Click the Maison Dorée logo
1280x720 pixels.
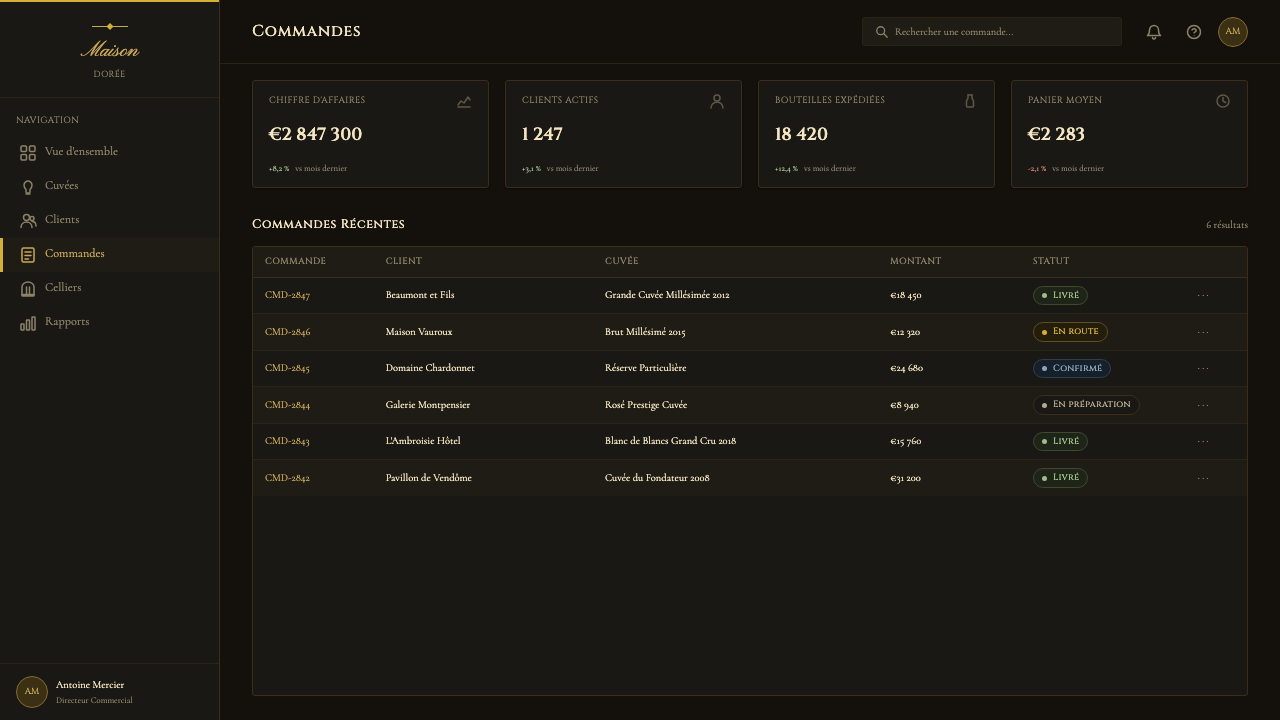pos(109,50)
